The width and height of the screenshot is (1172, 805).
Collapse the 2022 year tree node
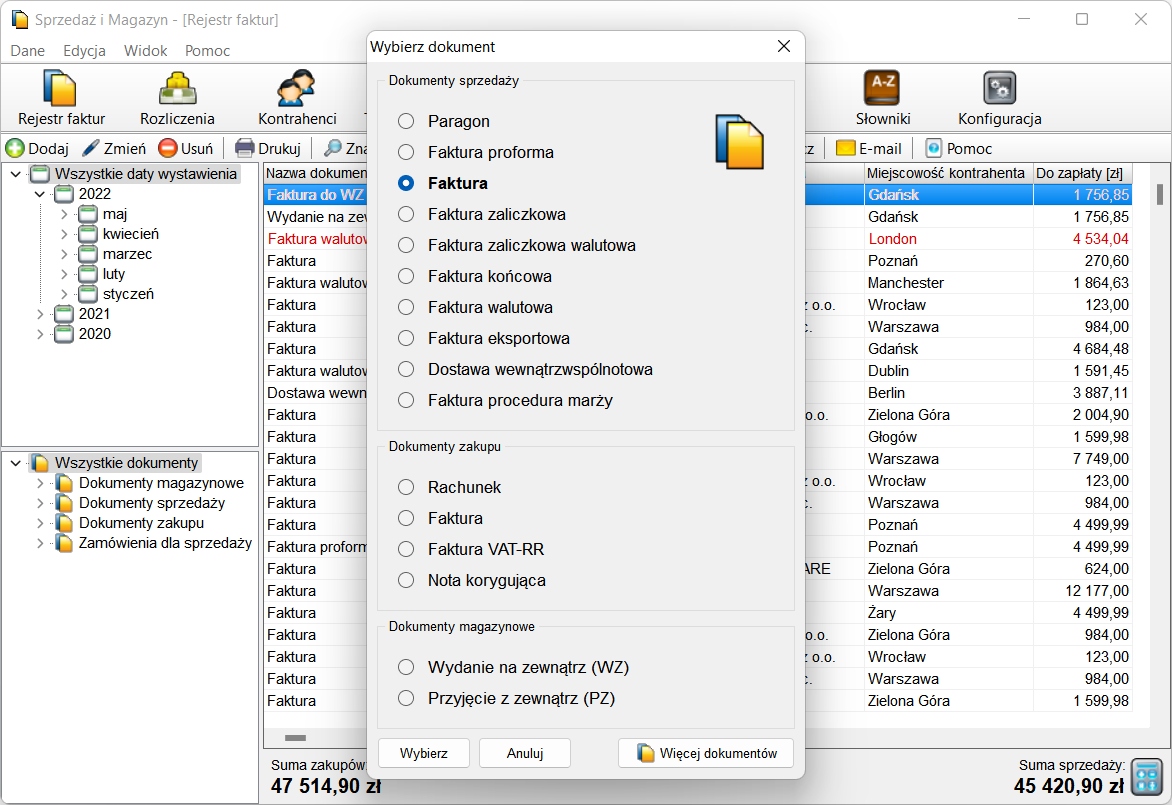[40, 194]
